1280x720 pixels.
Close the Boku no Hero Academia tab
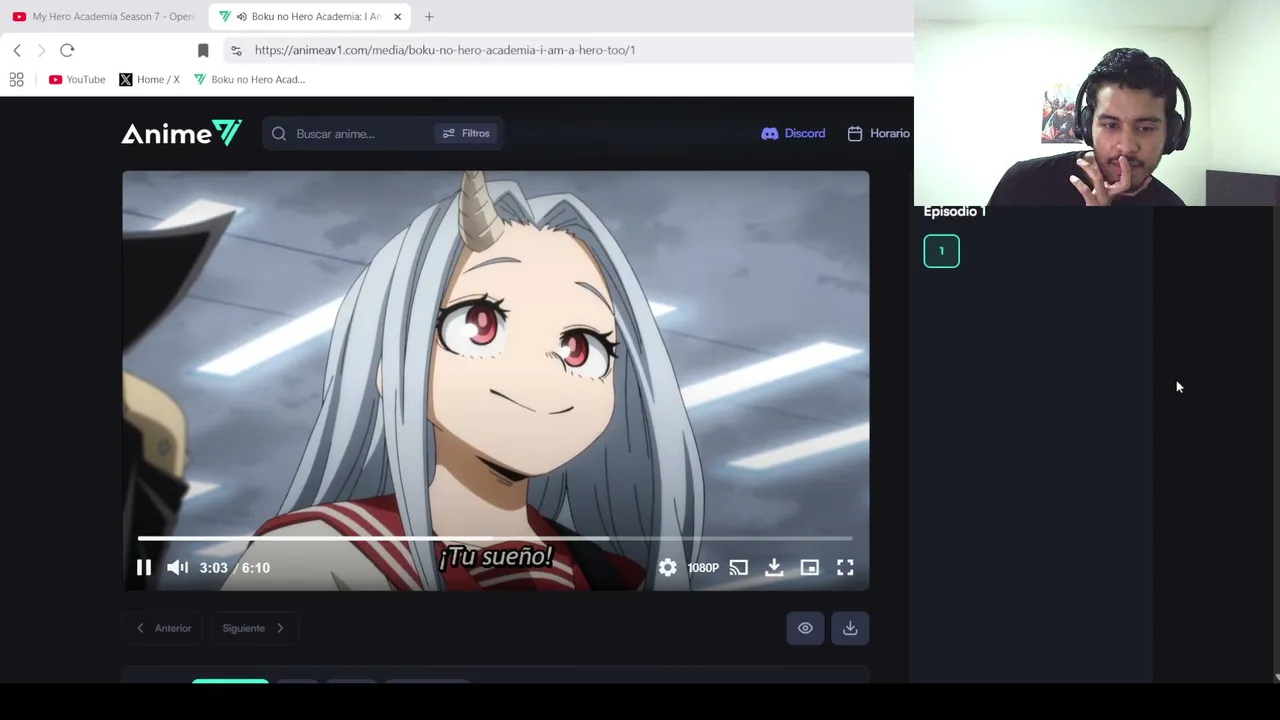[x=397, y=16]
